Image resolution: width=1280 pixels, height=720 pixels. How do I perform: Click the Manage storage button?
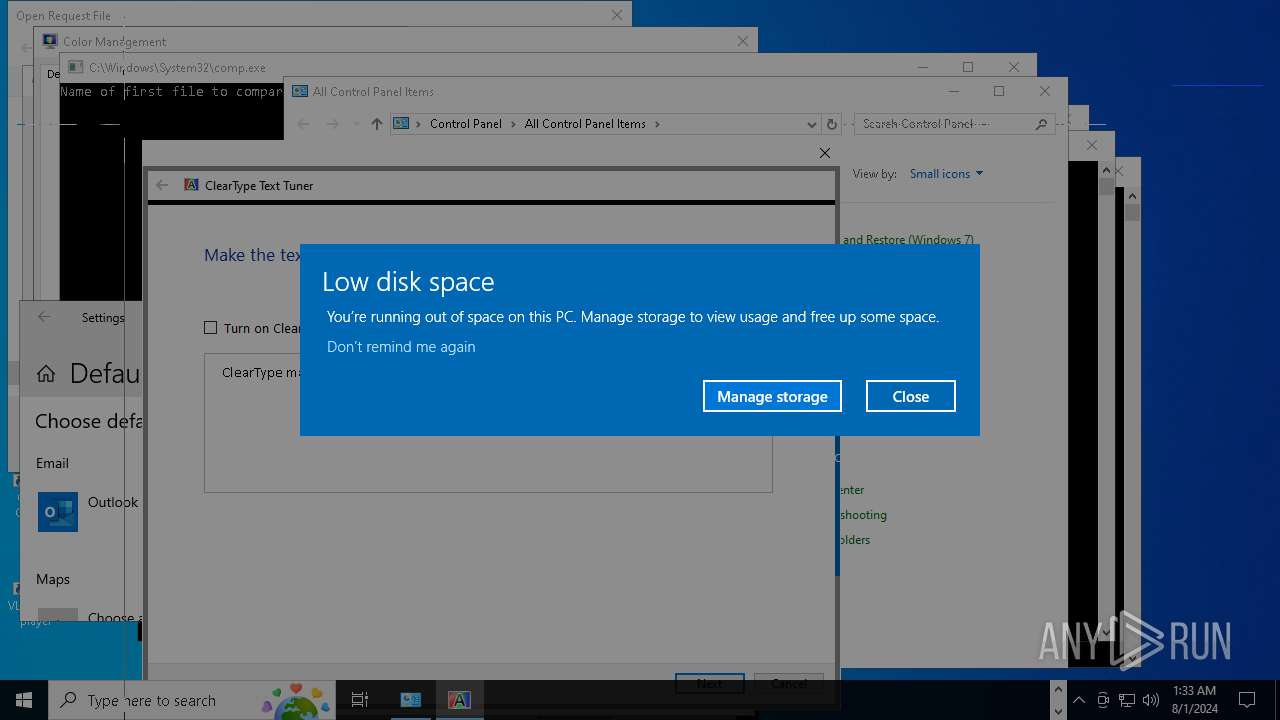point(772,396)
